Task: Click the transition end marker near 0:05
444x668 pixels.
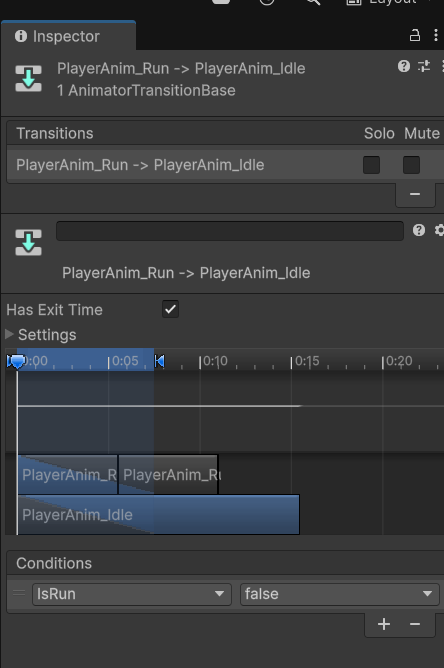Action: click(x=159, y=361)
